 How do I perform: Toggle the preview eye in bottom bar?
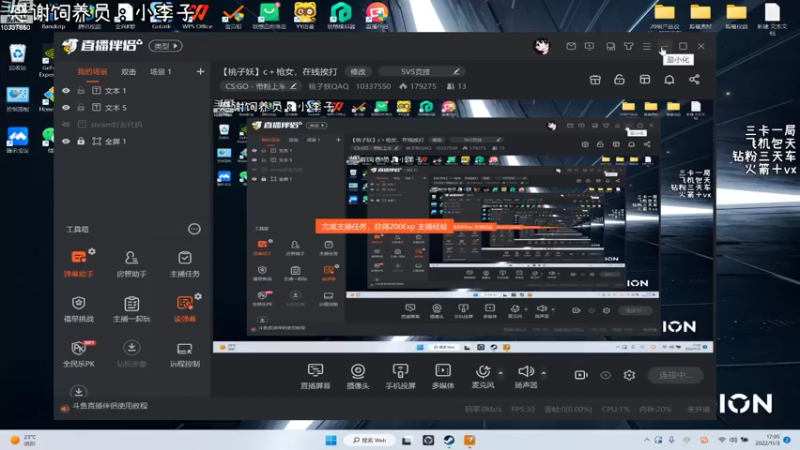(605, 375)
